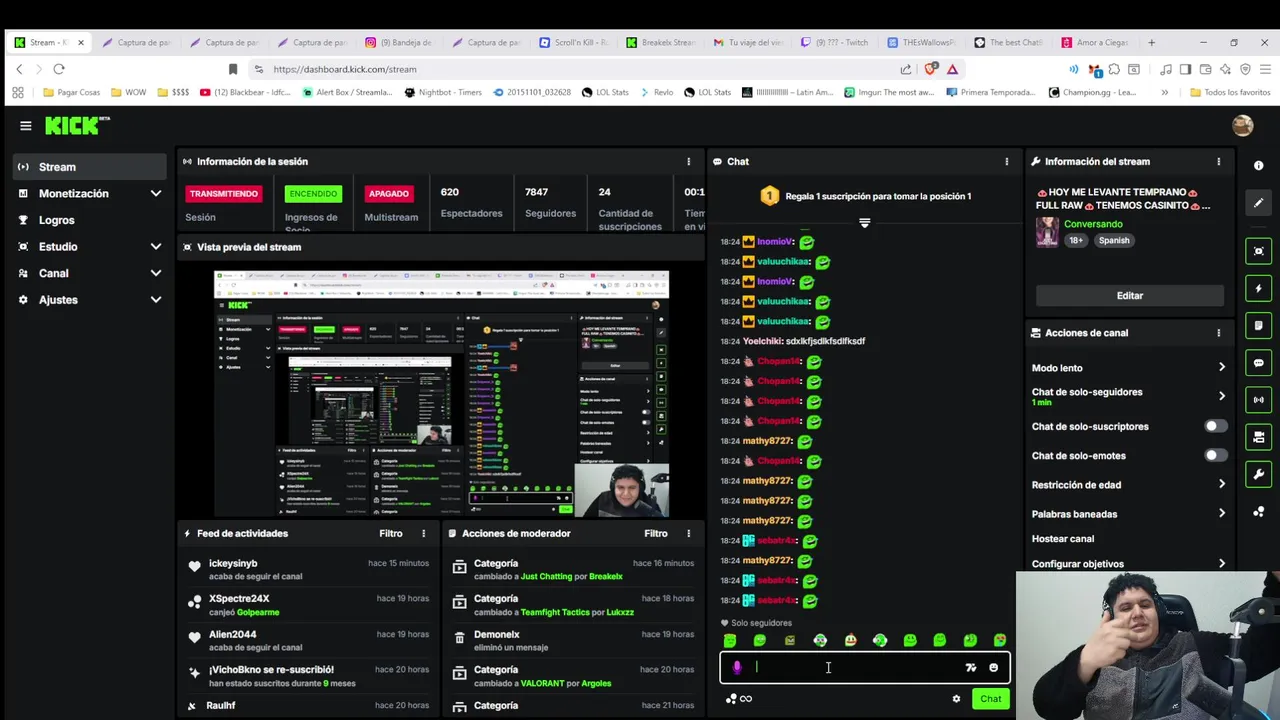Open the user profile avatar menu
Image resolution: width=1280 pixels, height=720 pixels.
(x=1242, y=125)
